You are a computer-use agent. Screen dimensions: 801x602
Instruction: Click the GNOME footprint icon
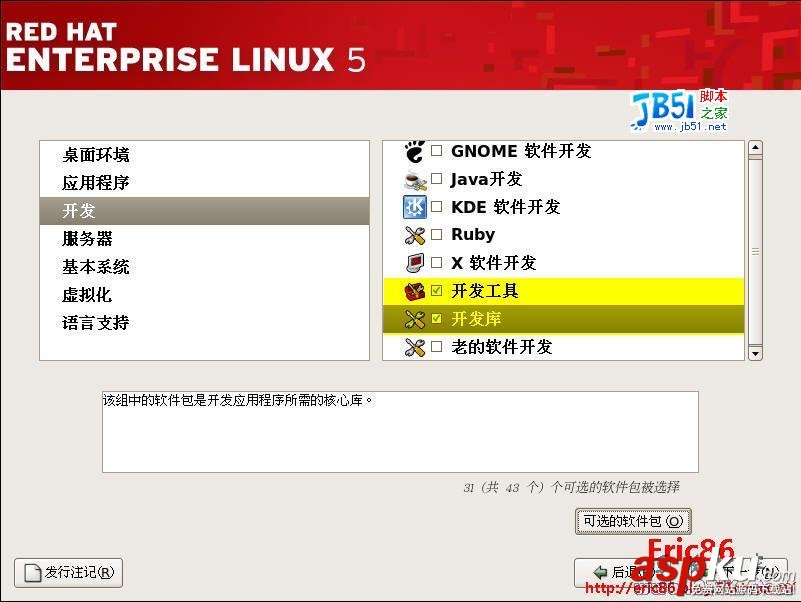click(x=414, y=151)
